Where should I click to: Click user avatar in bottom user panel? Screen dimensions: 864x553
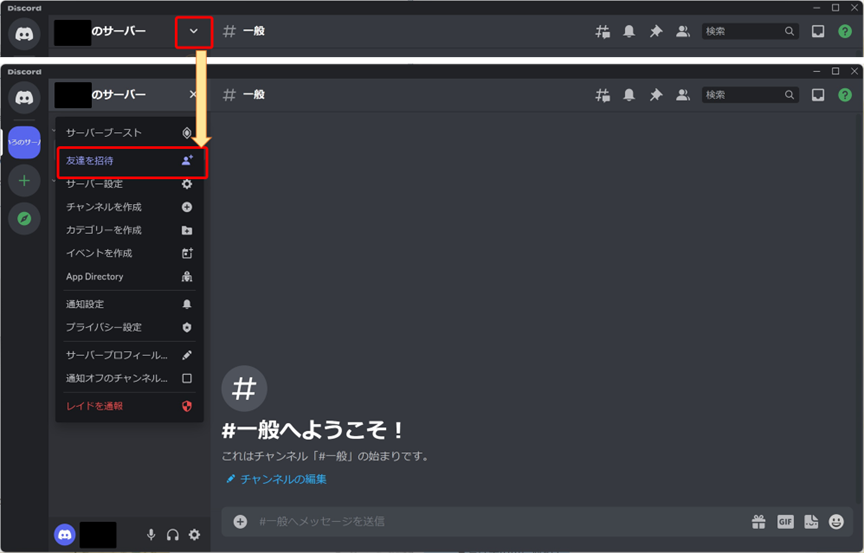pyautogui.click(x=64, y=534)
